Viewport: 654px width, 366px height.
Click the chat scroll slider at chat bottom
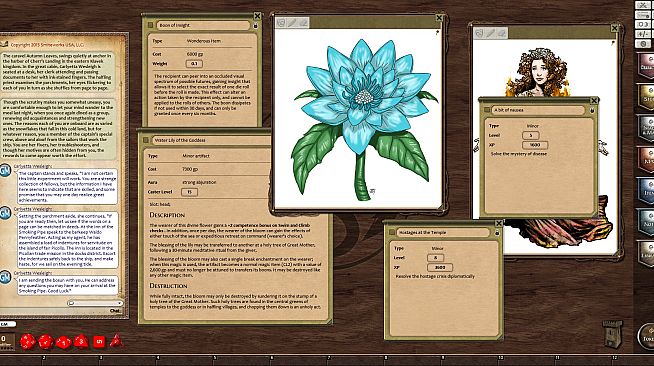pyautogui.click(x=95, y=303)
